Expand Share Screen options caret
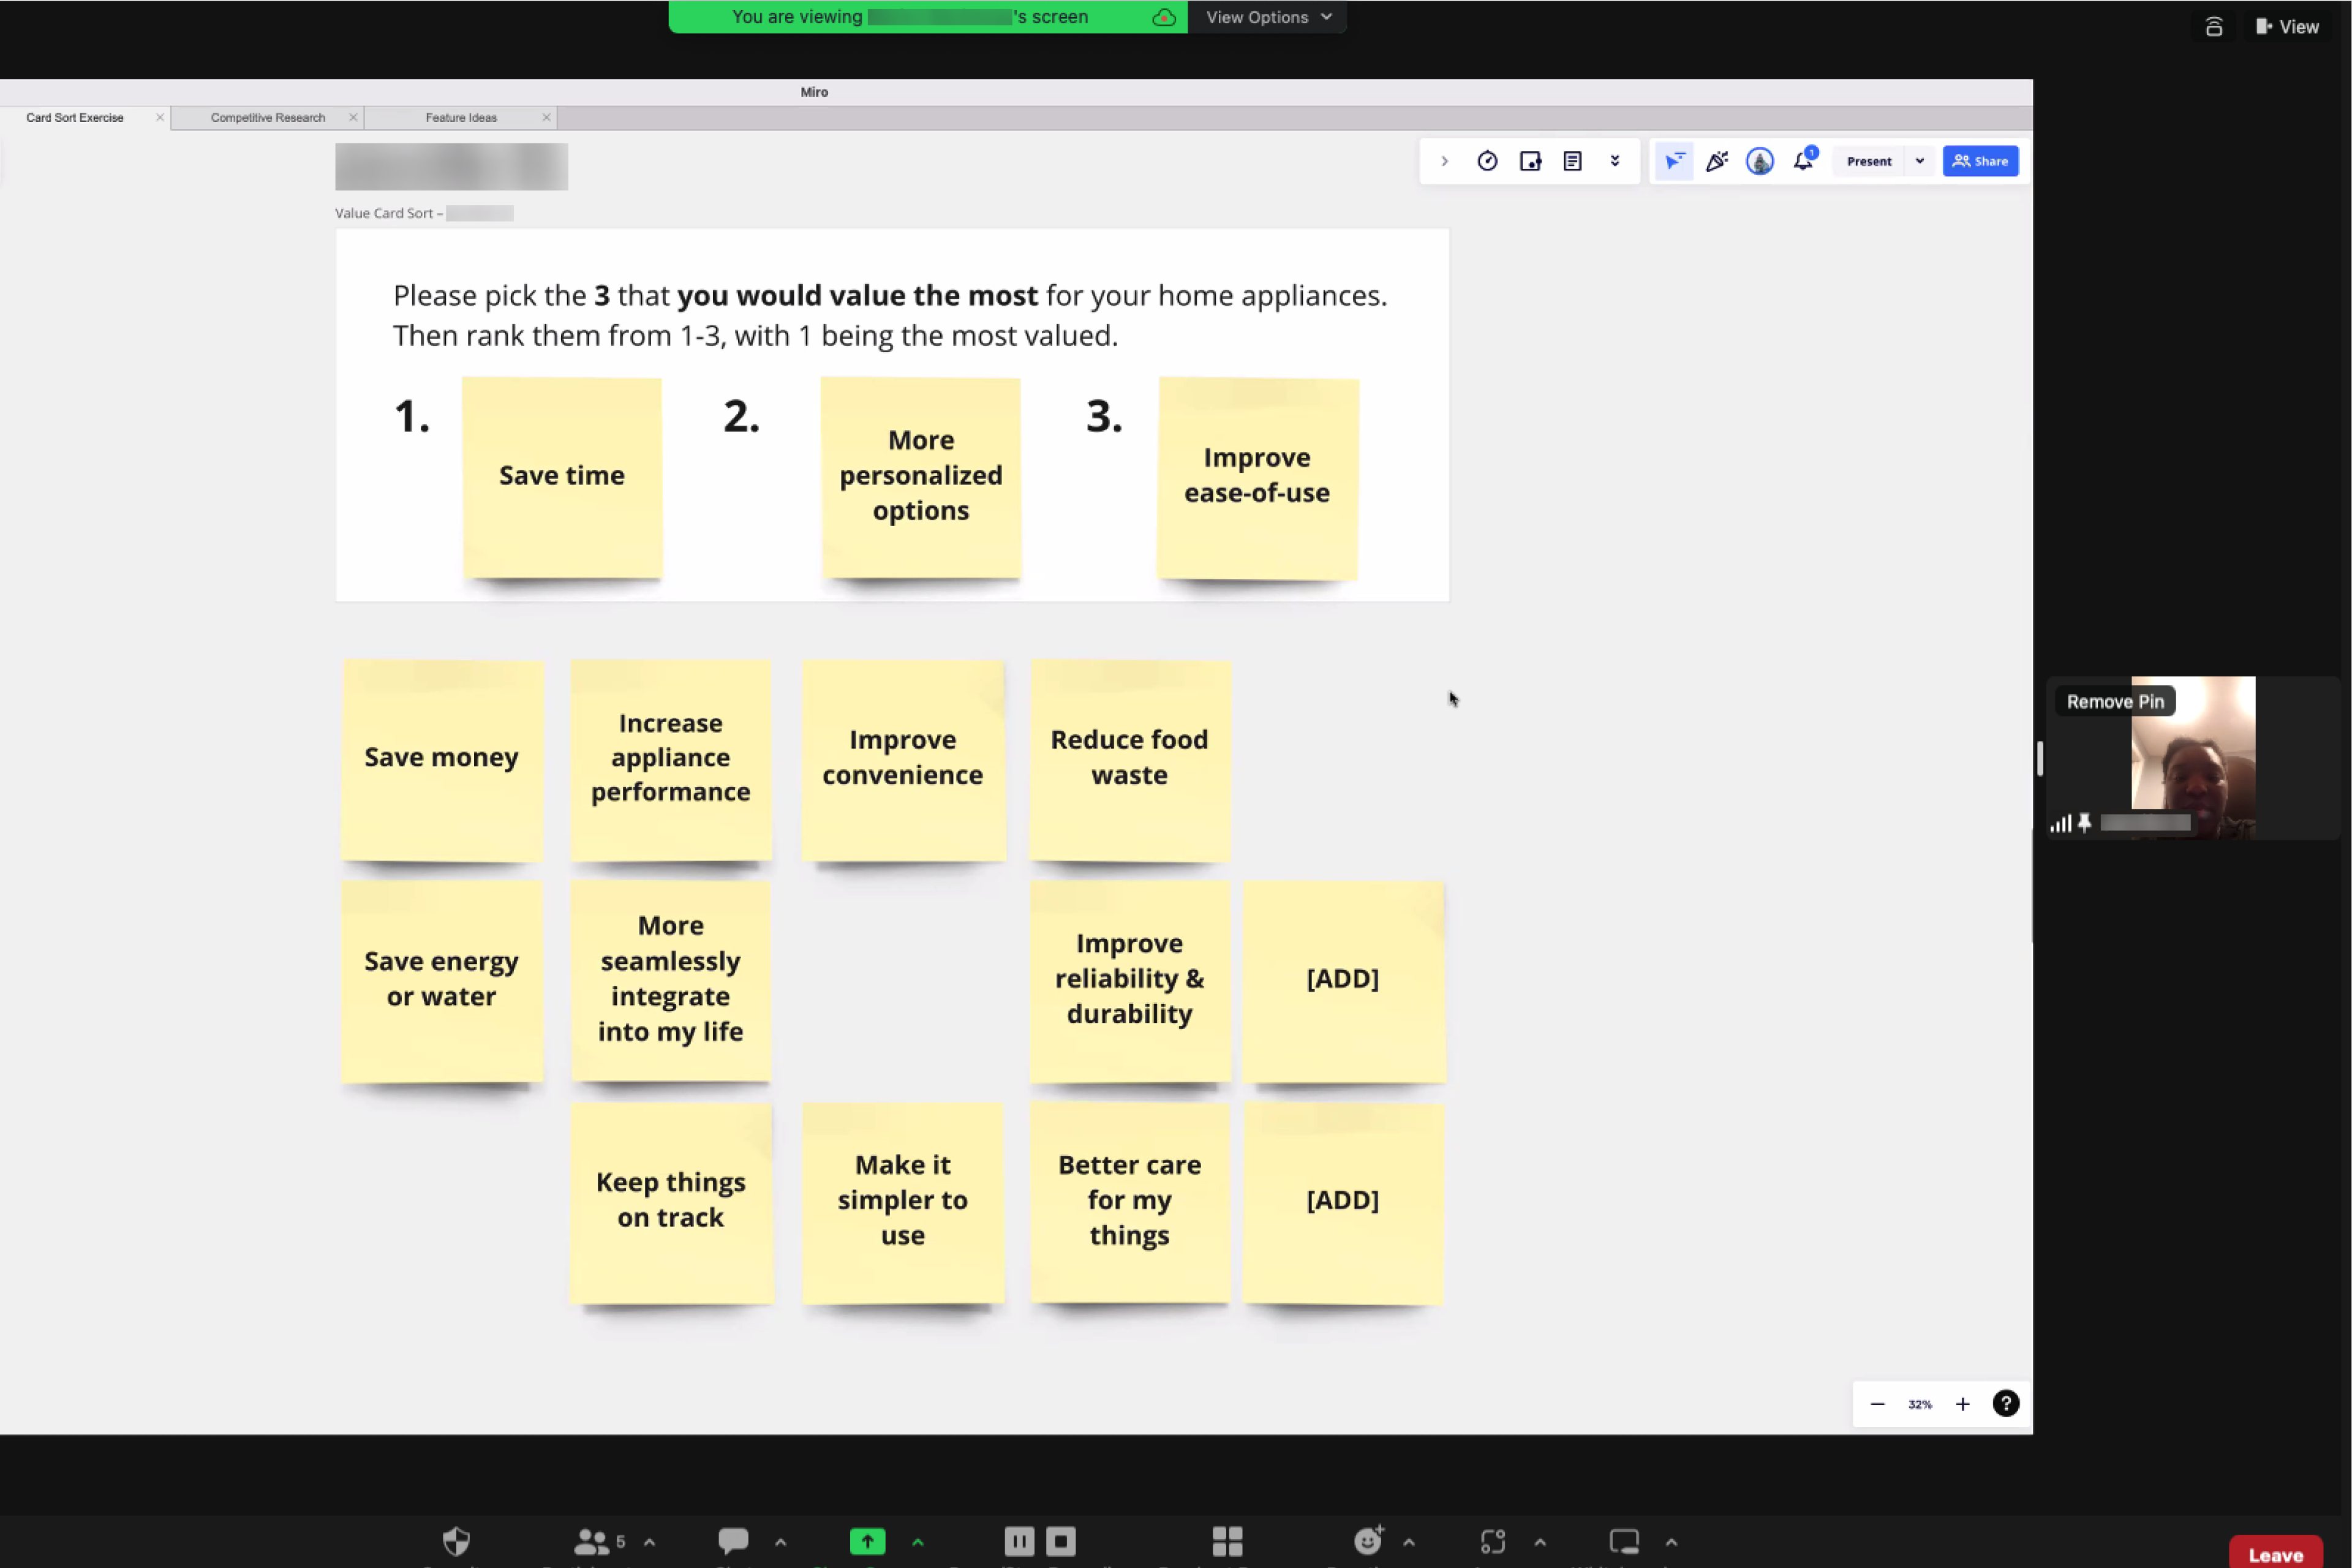Viewport: 2352px width, 1568px height. [x=917, y=1542]
